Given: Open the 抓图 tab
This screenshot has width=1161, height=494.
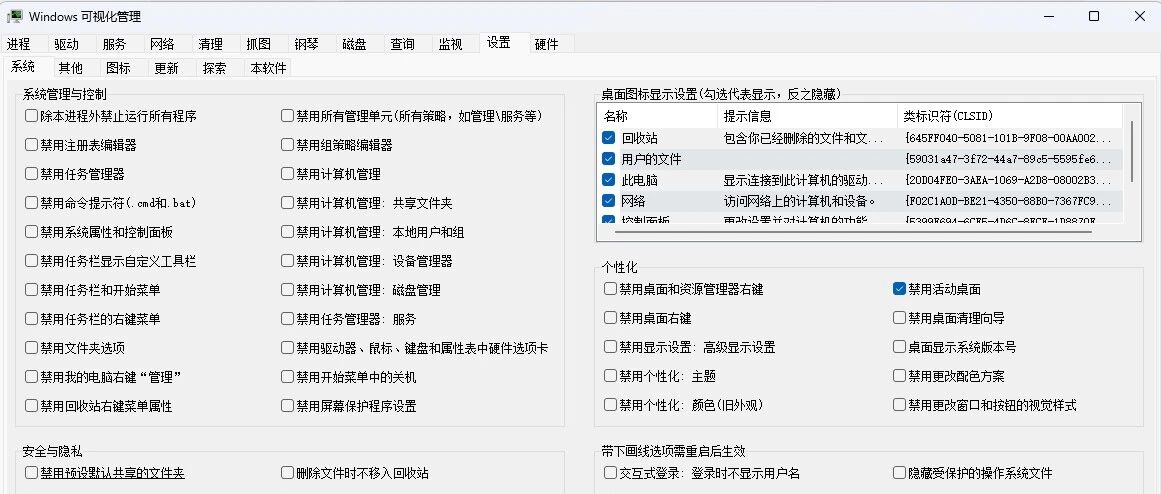Looking at the screenshot, I should tap(258, 44).
